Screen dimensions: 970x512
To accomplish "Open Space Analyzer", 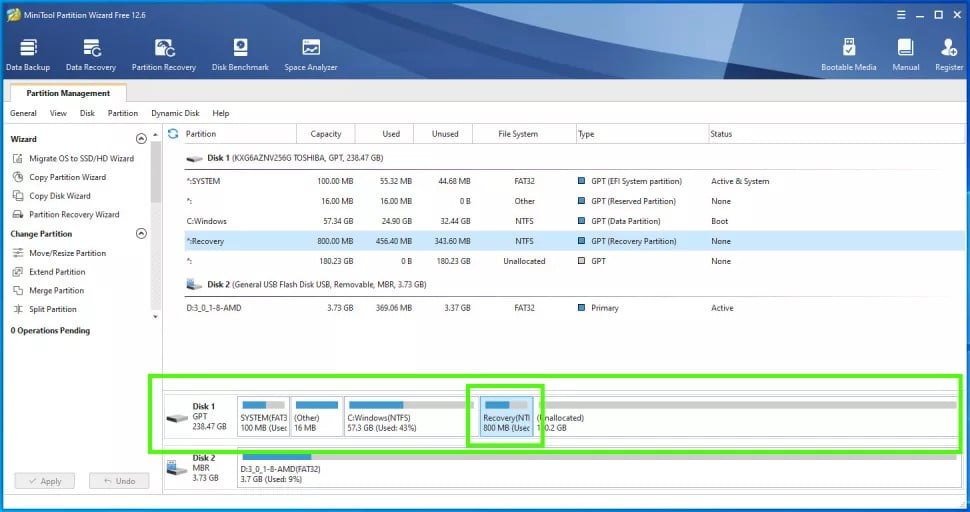I will 311,54.
